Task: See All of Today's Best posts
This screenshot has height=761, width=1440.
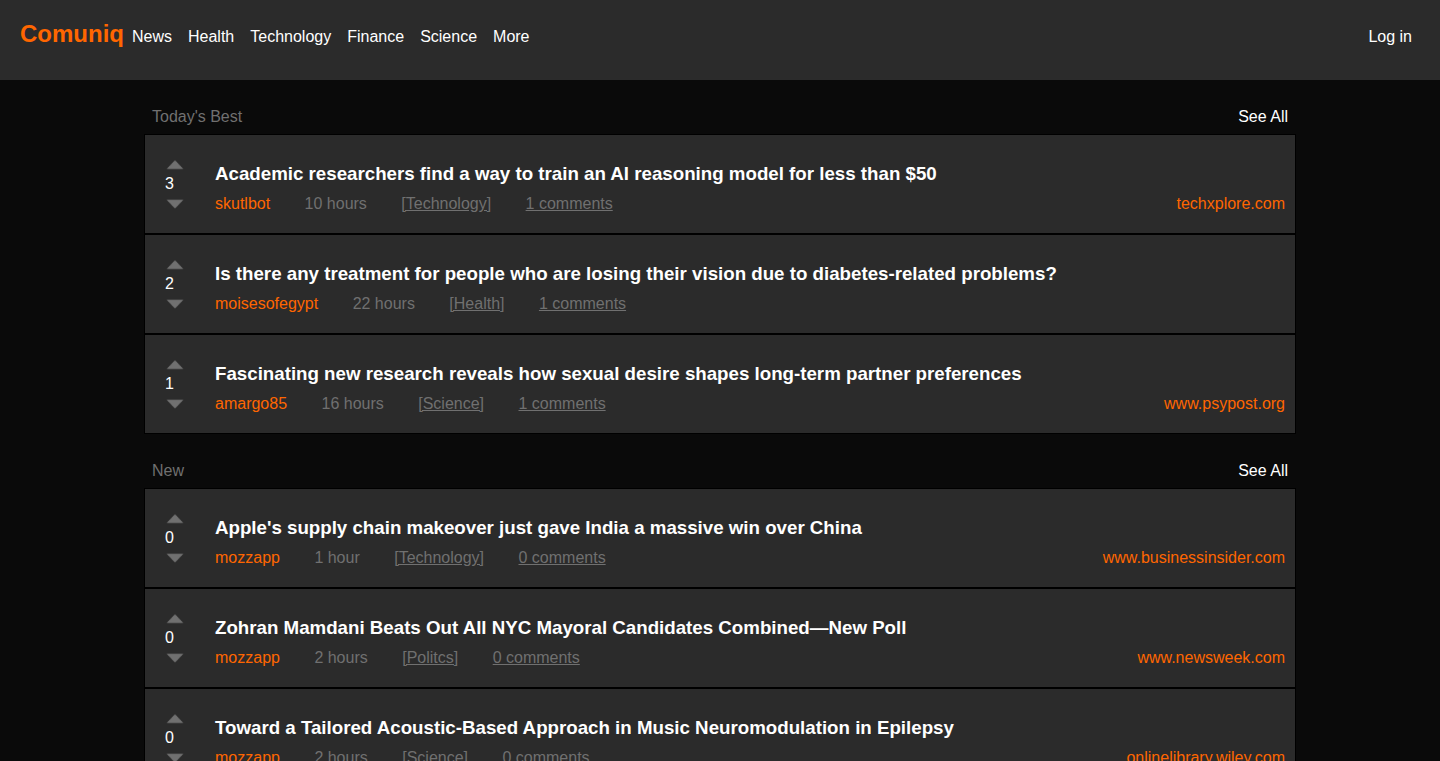Action: point(1263,116)
